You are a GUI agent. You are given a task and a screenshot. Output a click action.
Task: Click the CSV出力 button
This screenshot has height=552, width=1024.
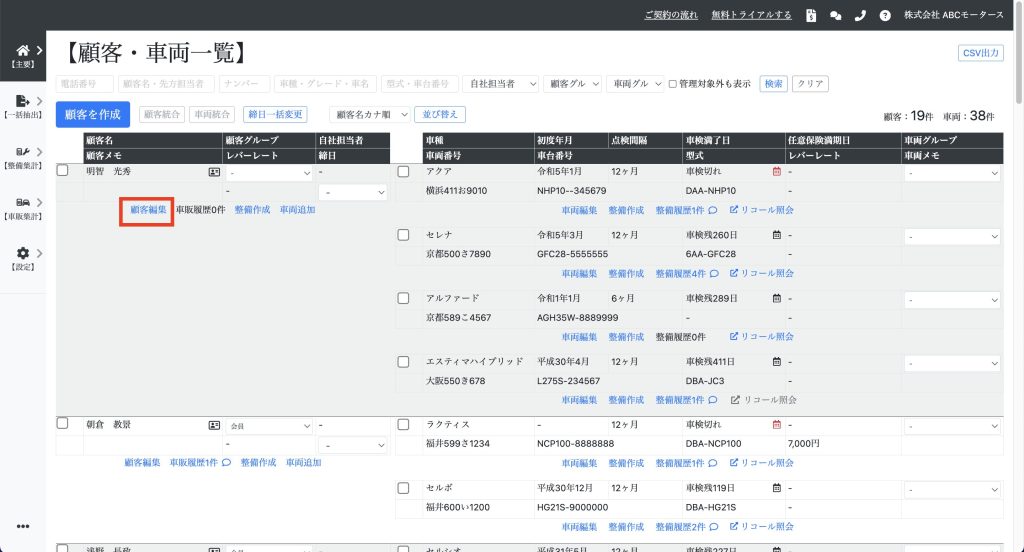(x=981, y=53)
